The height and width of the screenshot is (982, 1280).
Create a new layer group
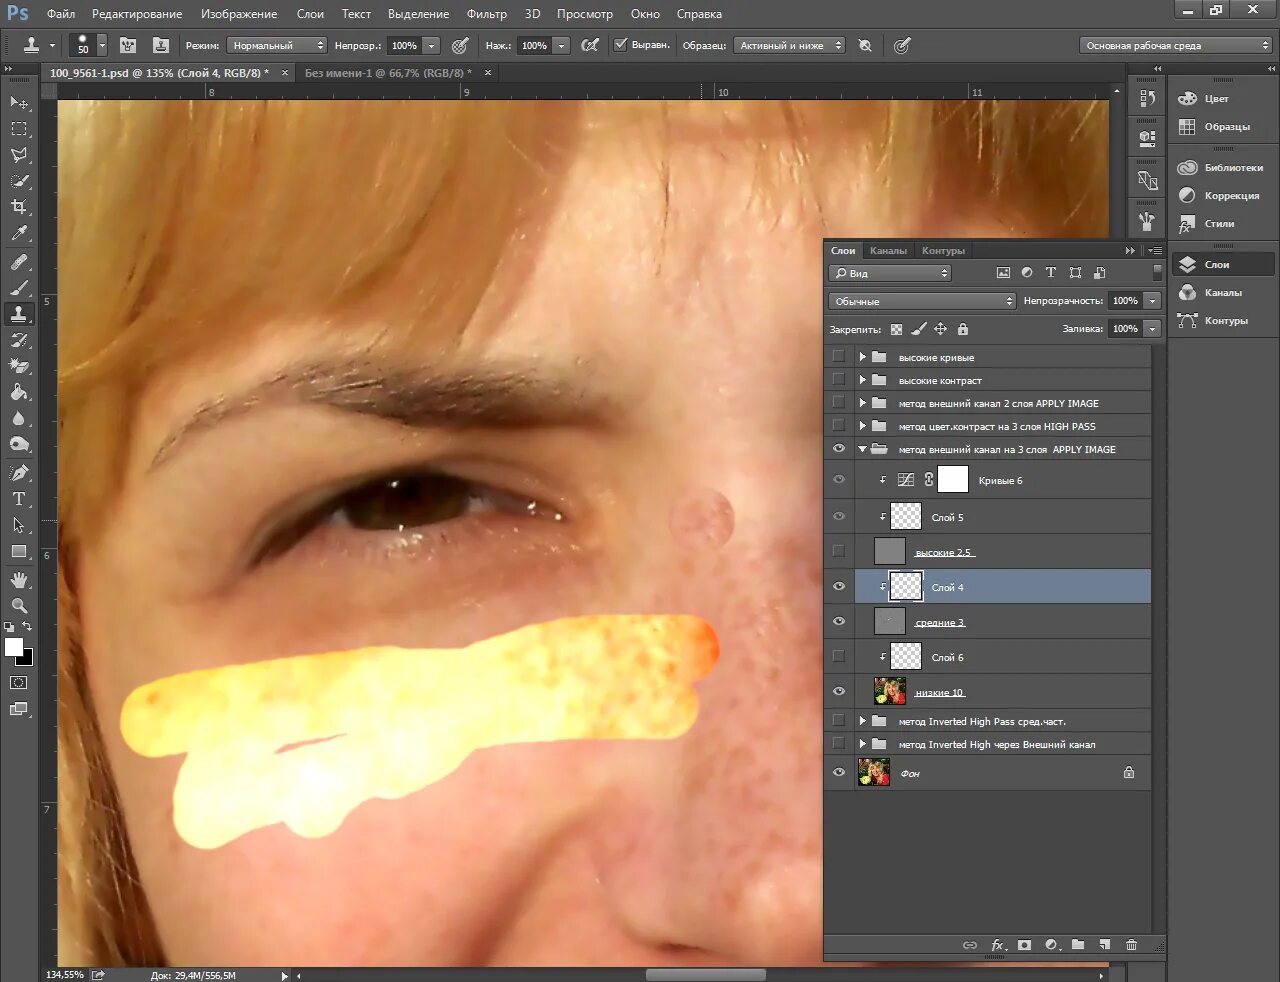(x=1078, y=945)
